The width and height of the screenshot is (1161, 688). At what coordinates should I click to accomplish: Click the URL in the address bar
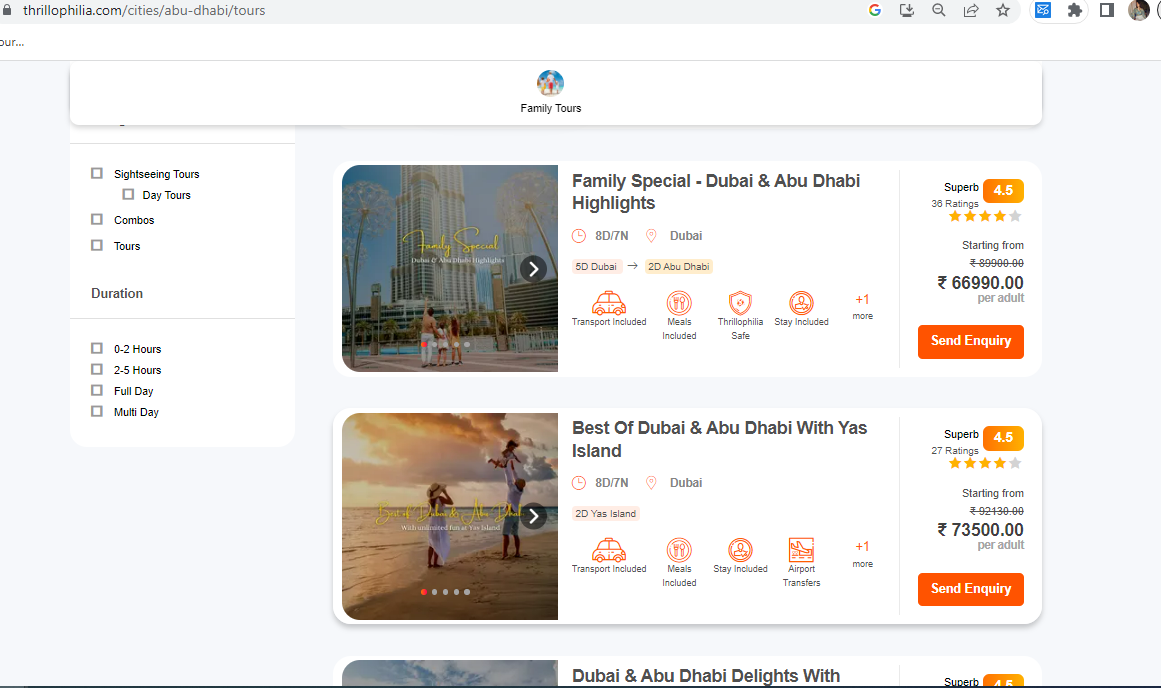(144, 10)
